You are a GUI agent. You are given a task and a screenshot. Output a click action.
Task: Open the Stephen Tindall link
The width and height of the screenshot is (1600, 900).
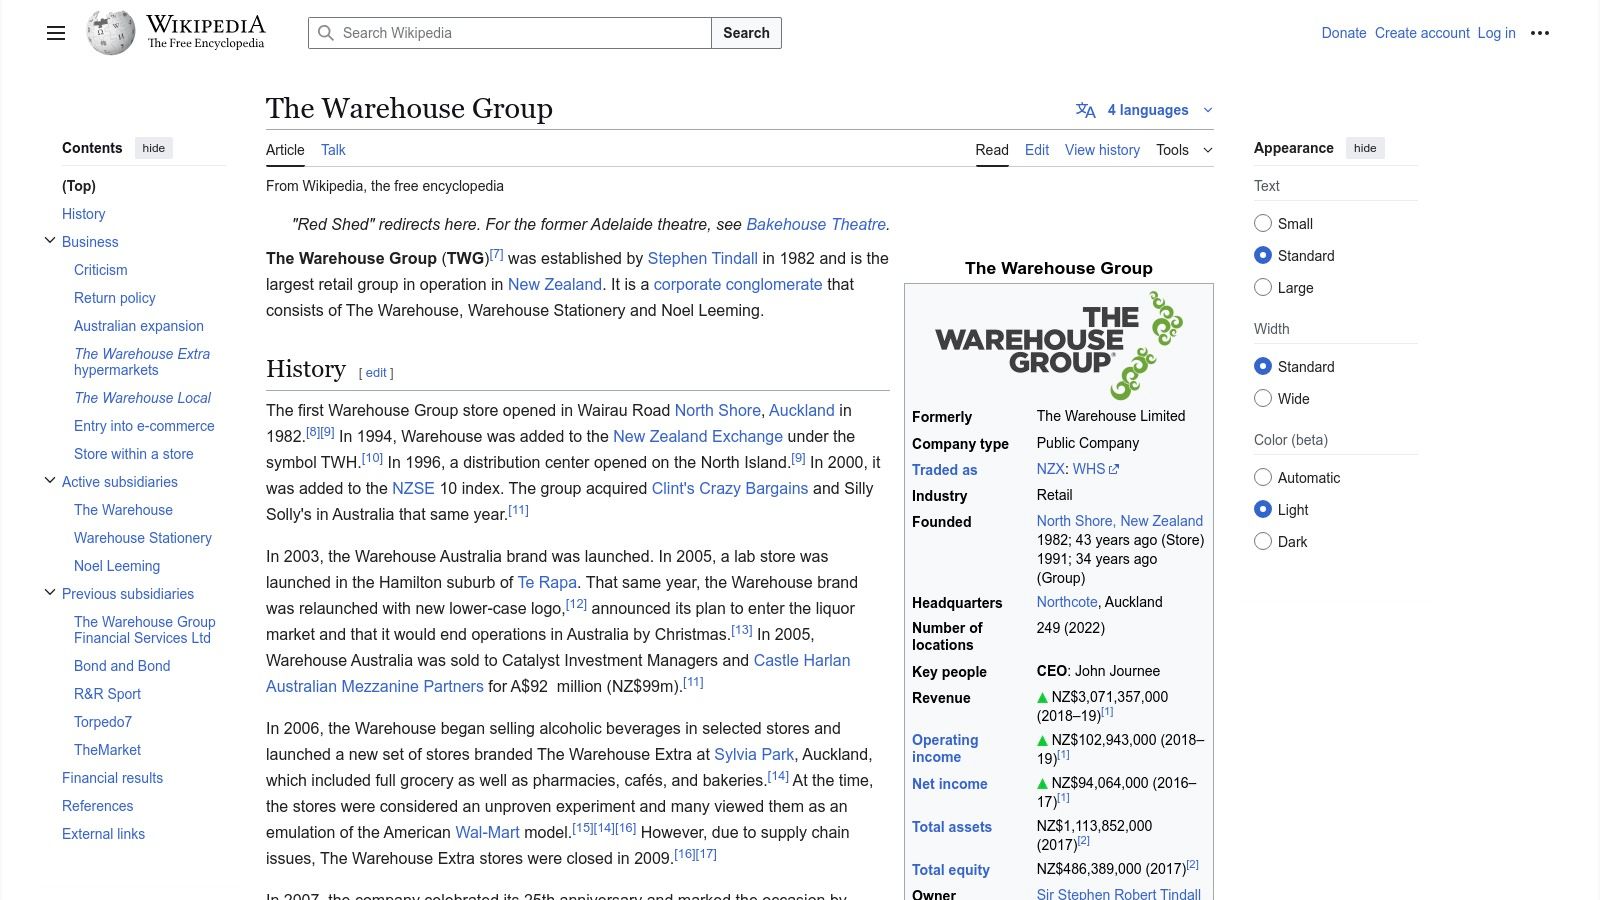(x=702, y=258)
